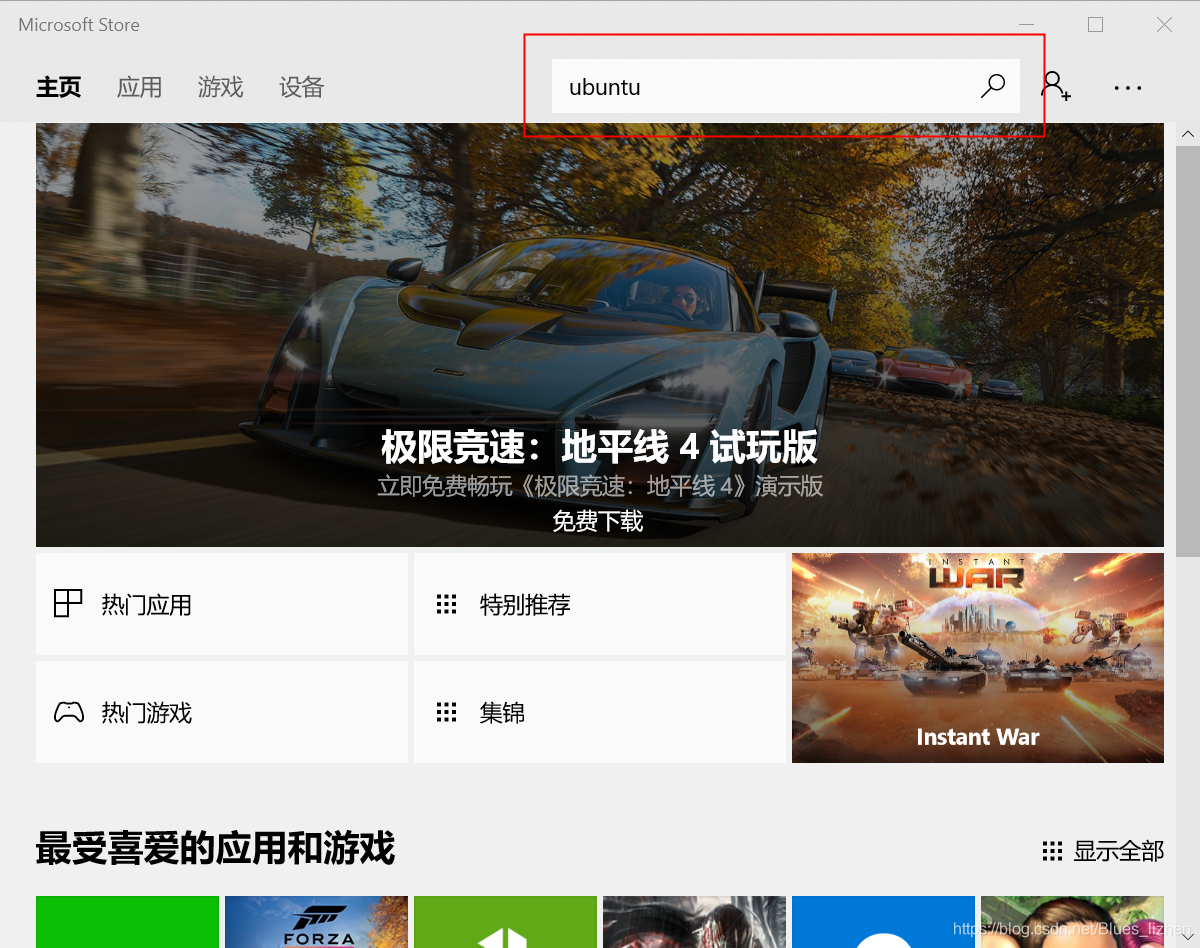Click the vertical scrollbar thumb

pos(1188,350)
